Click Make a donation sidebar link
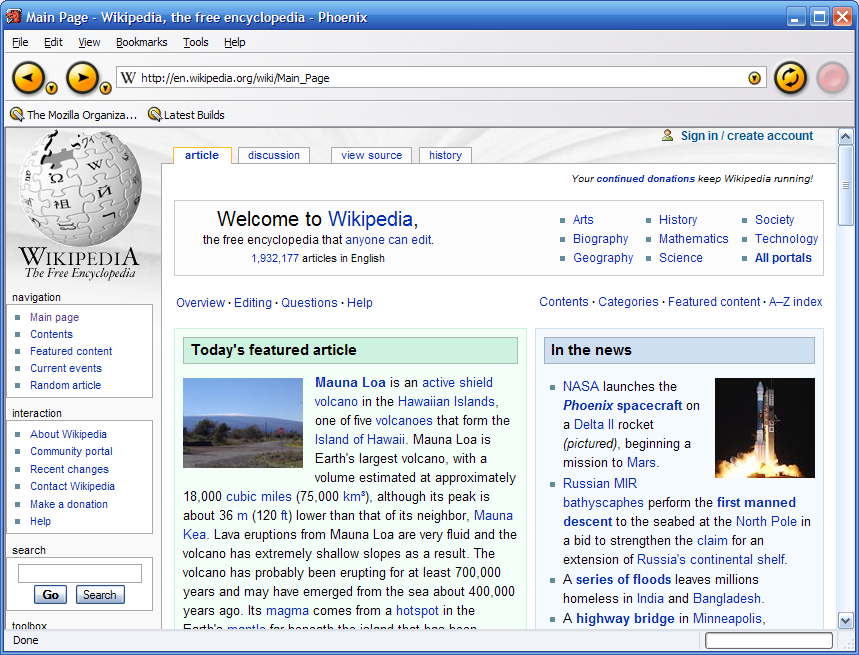The image size is (859, 655). [68, 504]
